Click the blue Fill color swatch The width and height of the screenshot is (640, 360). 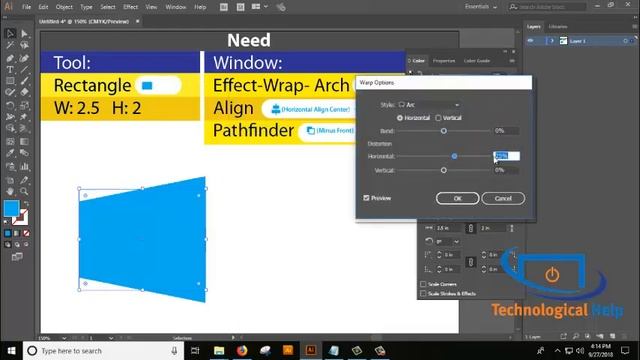point(11,208)
